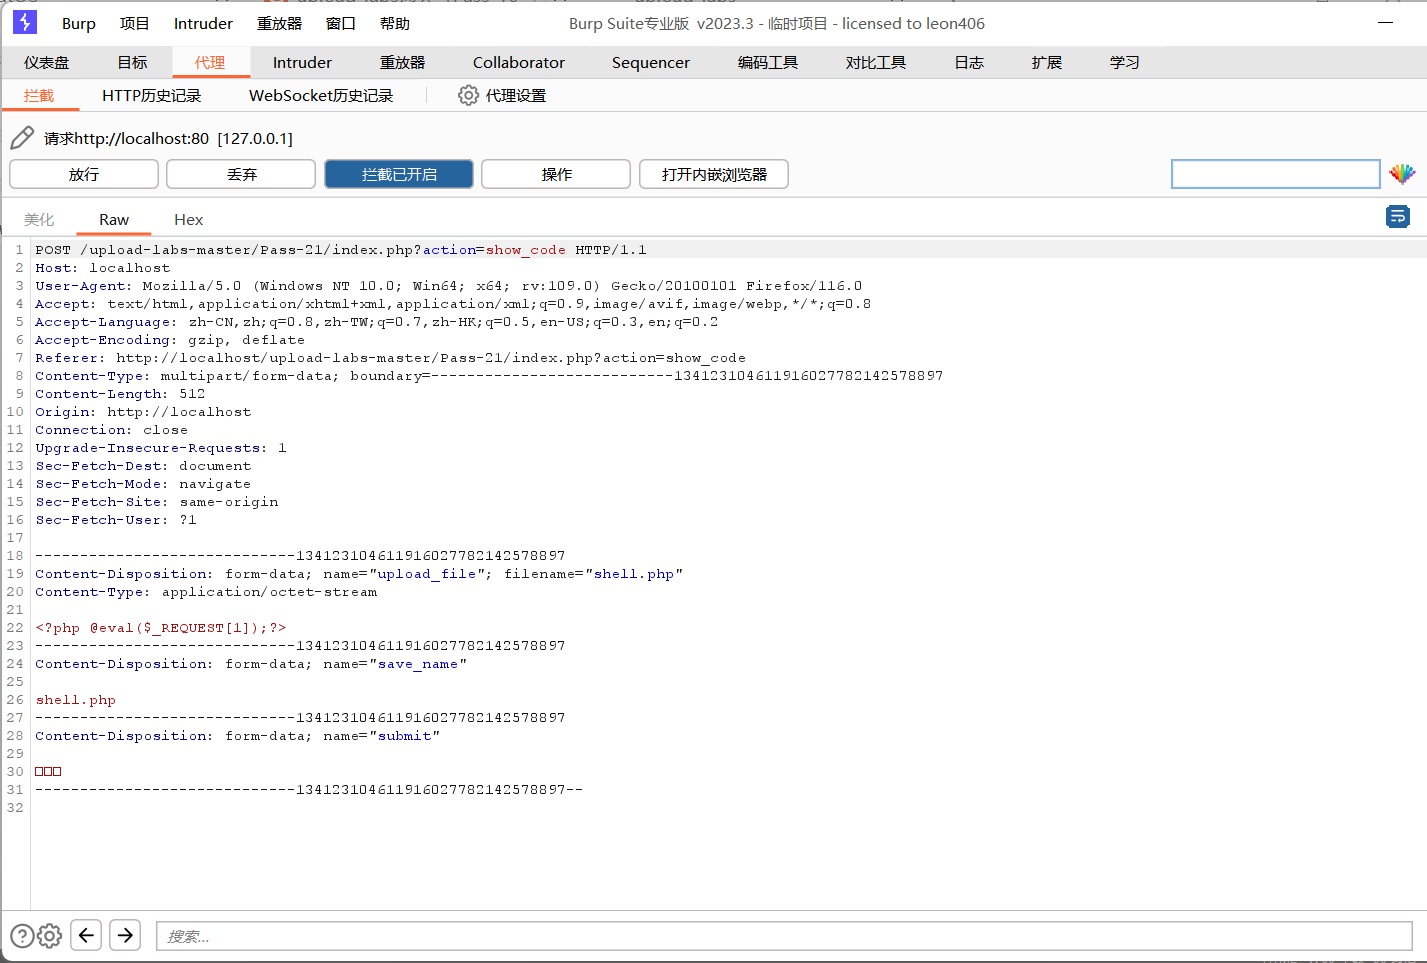The width and height of the screenshot is (1427, 963).
Task: Open the 操作 actions button
Action: click(556, 174)
